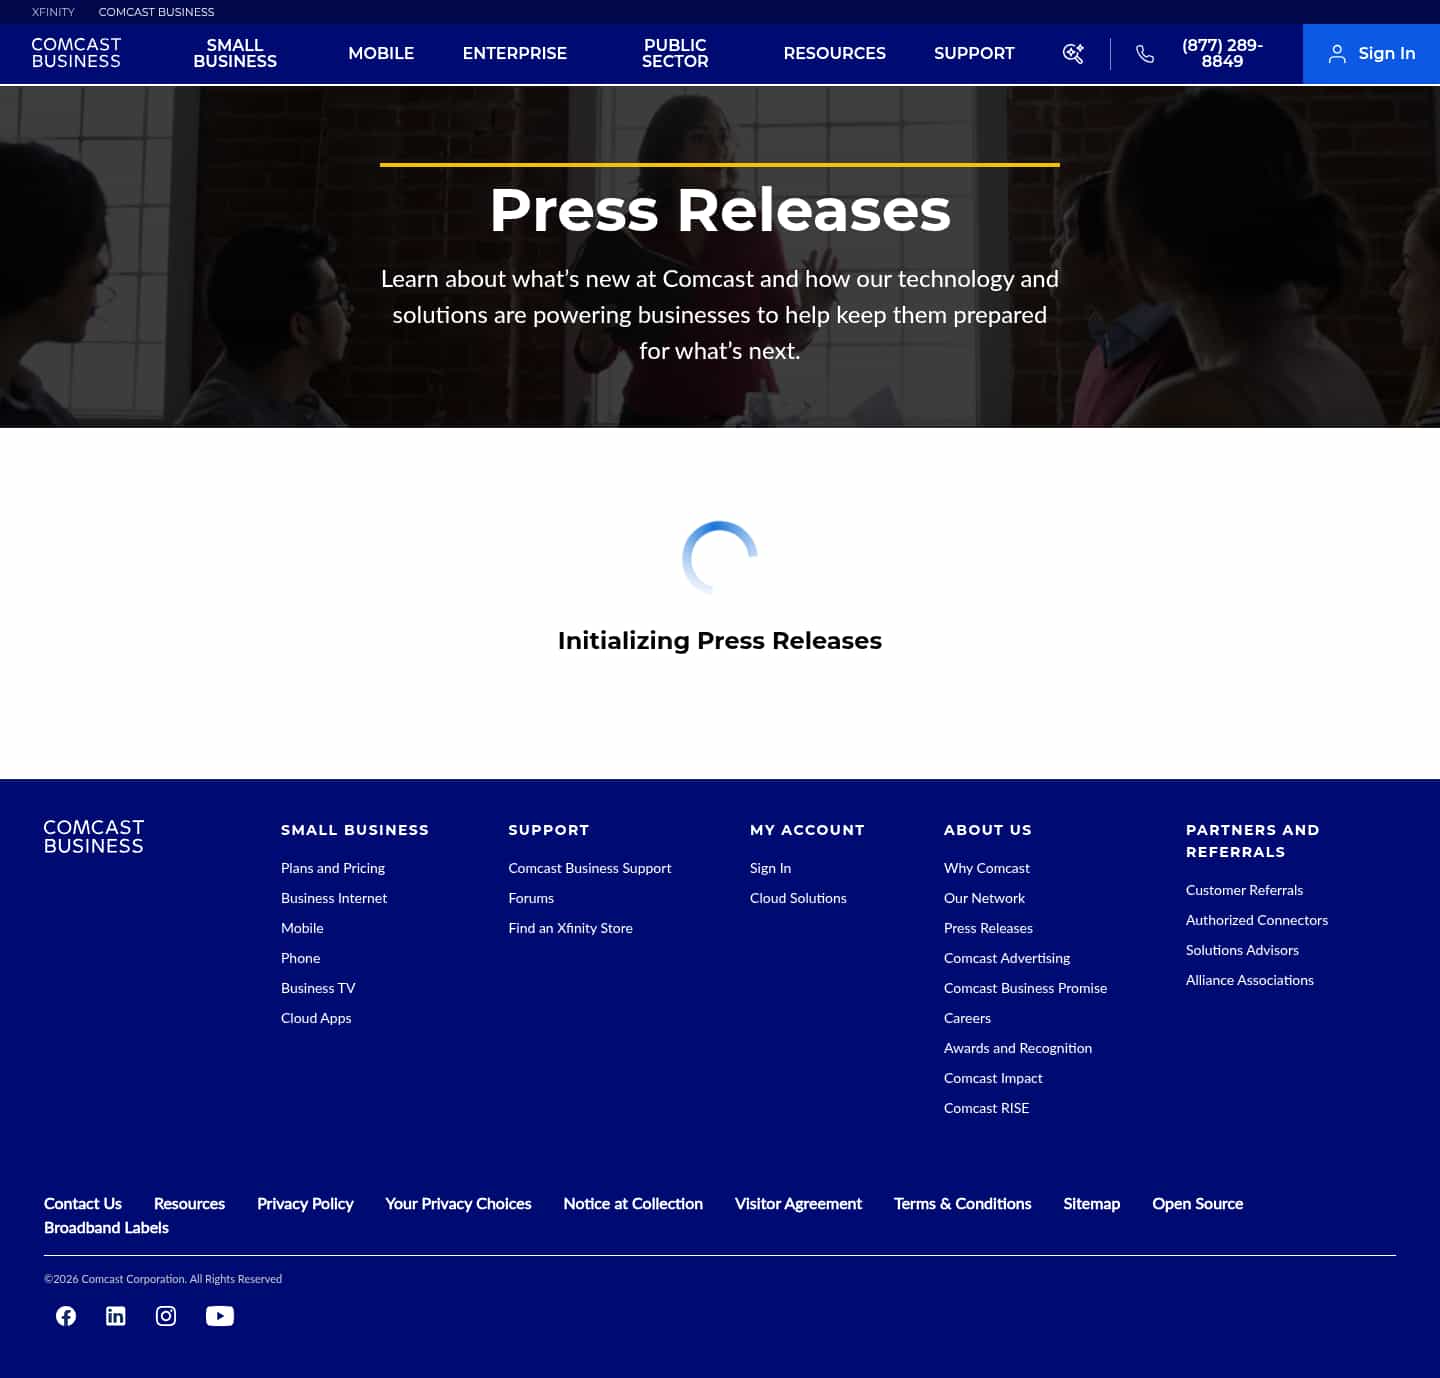1440x1378 pixels.
Task: Open the AI search sparkle icon
Action: pyautogui.click(x=1073, y=54)
